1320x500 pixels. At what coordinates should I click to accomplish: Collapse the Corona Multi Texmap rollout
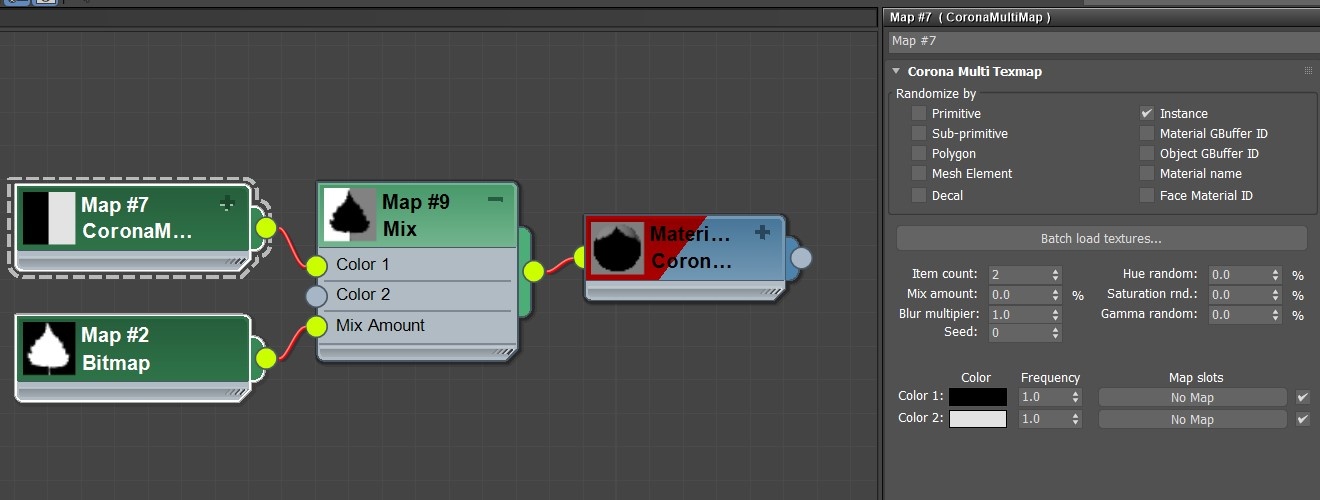(x=896, y=71)
